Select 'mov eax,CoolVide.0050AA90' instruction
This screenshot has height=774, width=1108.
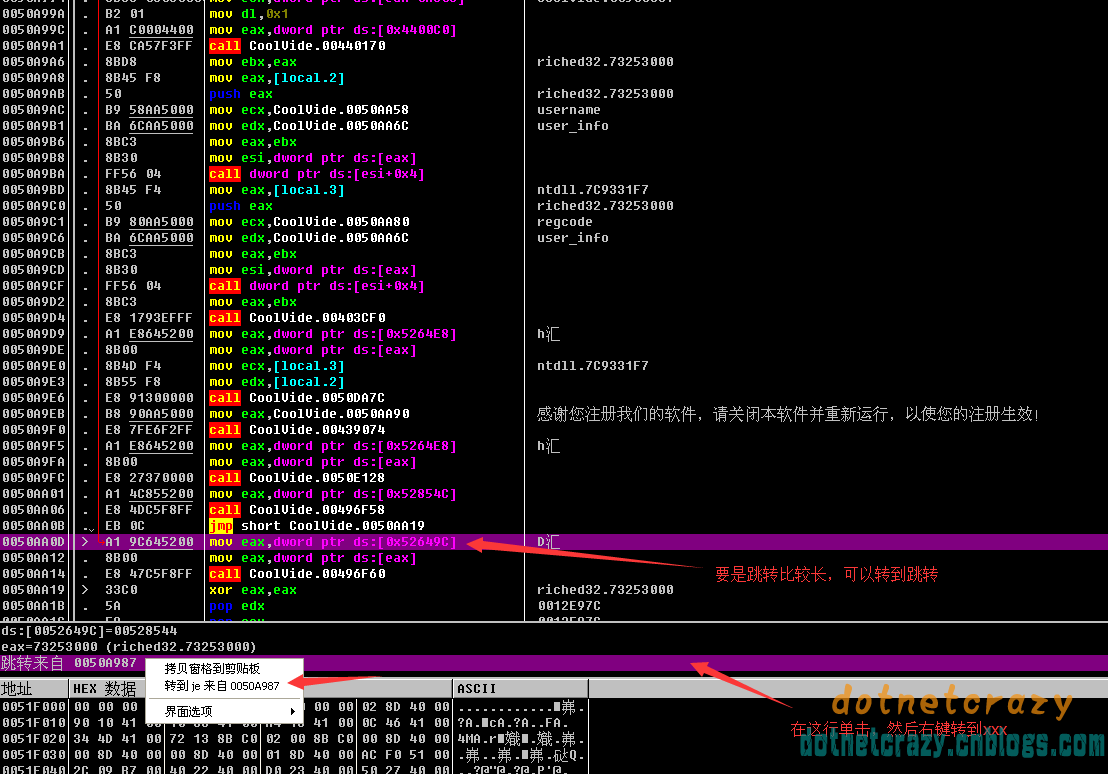[309, 414]
